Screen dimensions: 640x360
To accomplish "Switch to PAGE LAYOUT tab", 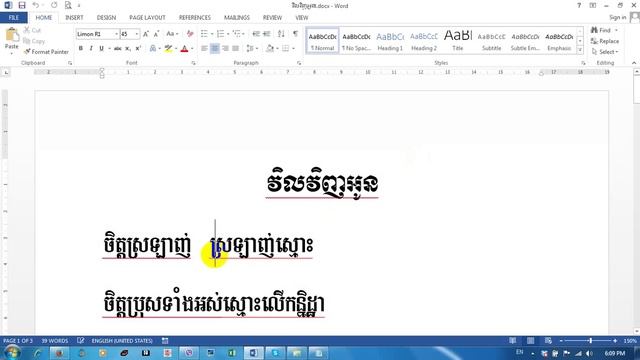I will point(147,18).
